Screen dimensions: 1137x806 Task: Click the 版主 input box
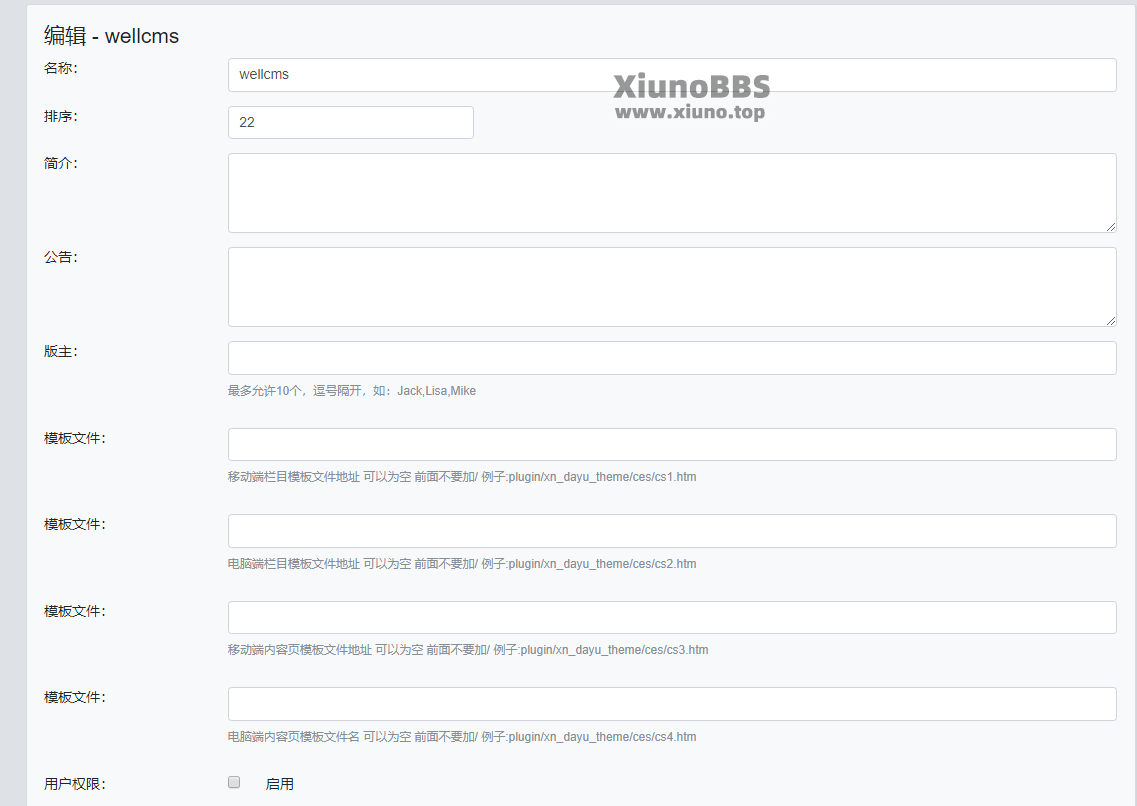coord(670,358)
